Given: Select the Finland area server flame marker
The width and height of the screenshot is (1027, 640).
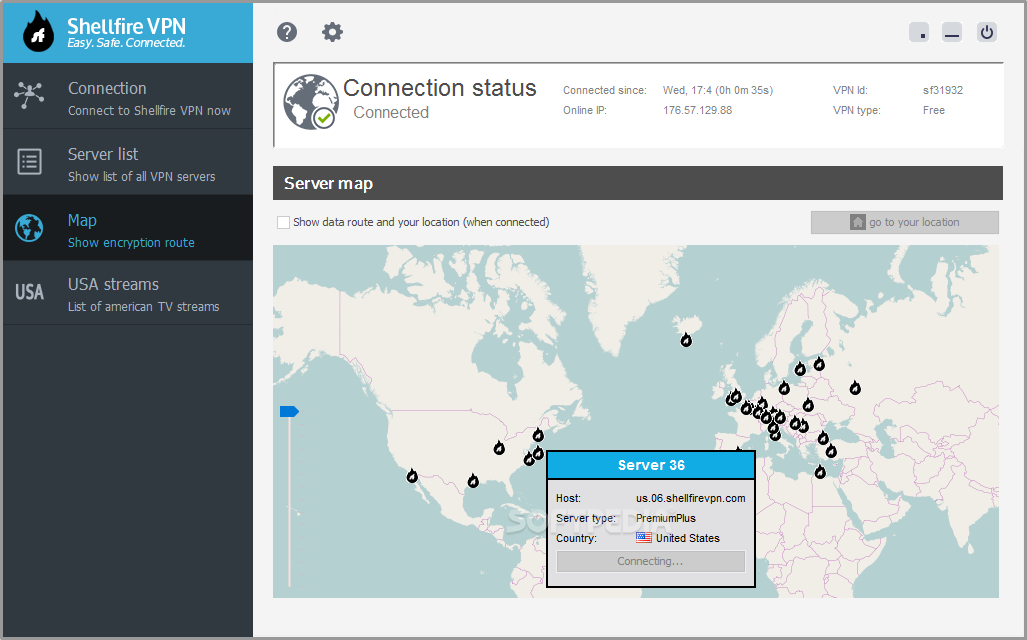Looking at the screenshot, I should [819, 364].
